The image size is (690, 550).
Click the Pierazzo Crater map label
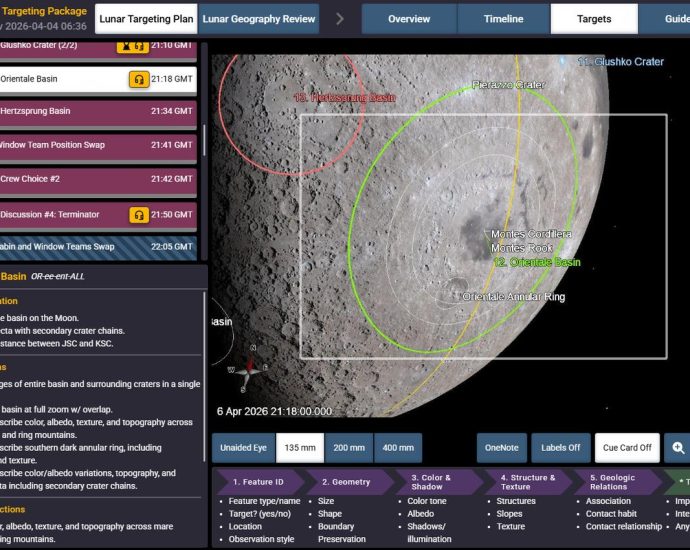point(508,84)
